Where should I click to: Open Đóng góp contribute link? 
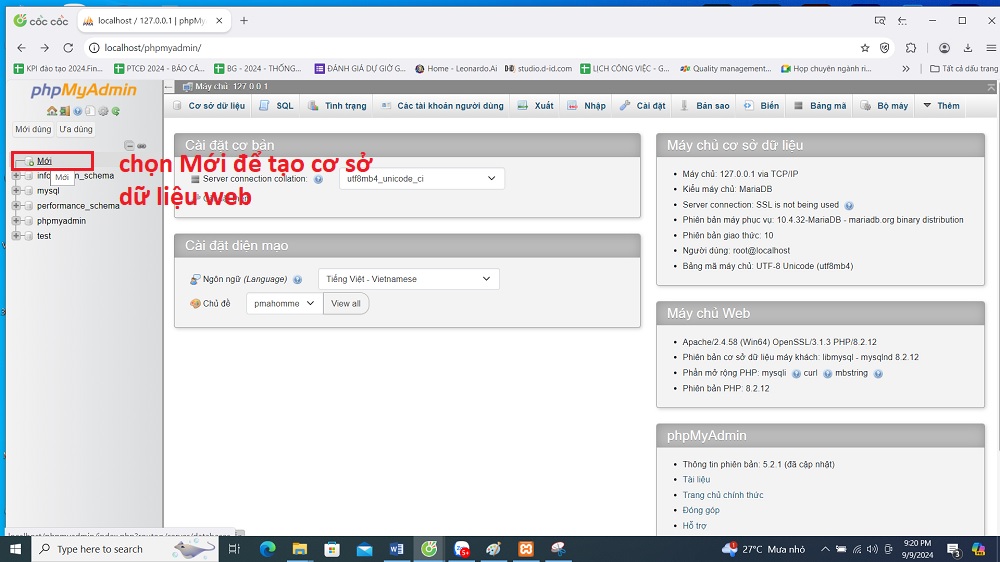[x=701, y=510]
